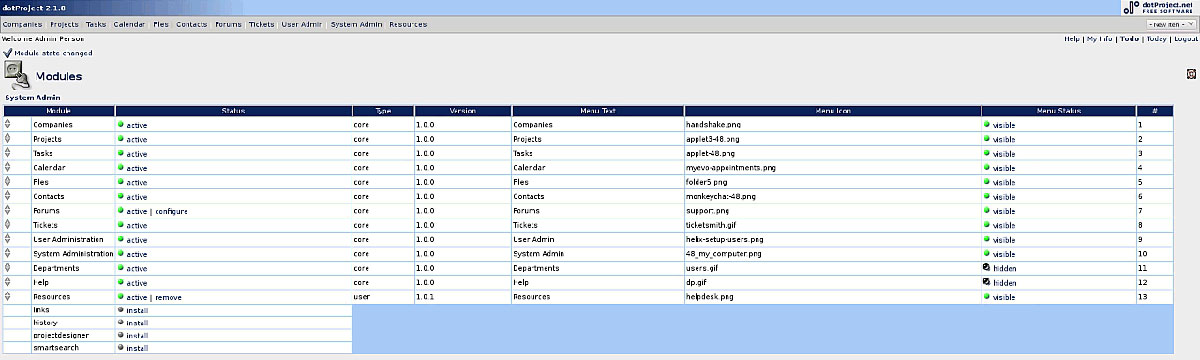Install the smartsearch module
The image size is (1200, 360).
137,348
